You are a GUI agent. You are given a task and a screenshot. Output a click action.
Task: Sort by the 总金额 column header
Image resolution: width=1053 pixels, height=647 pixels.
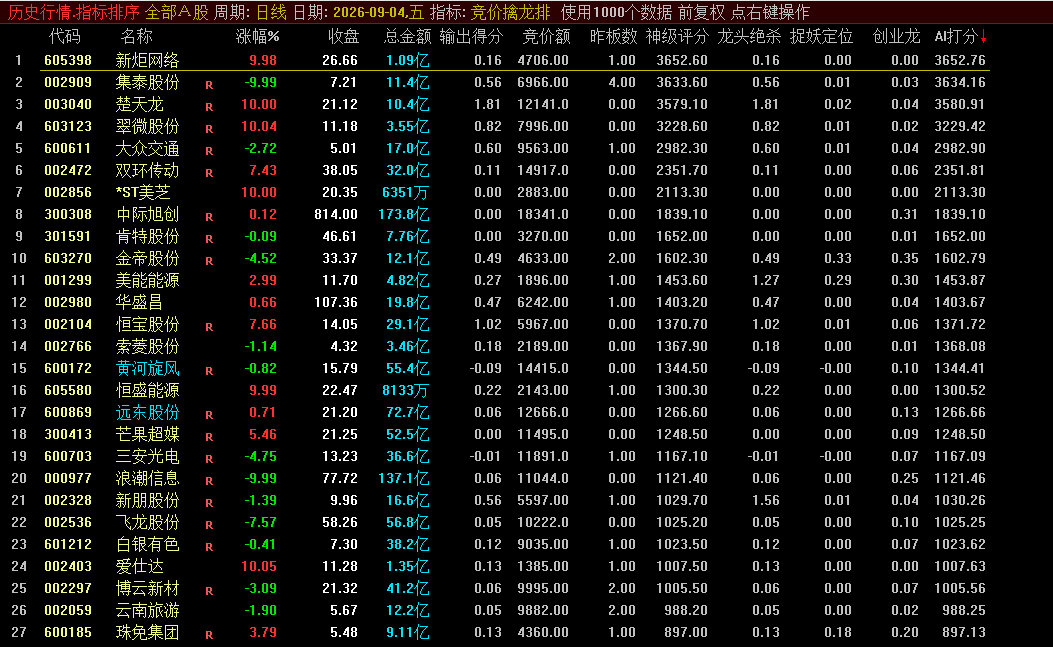(407, 36)
